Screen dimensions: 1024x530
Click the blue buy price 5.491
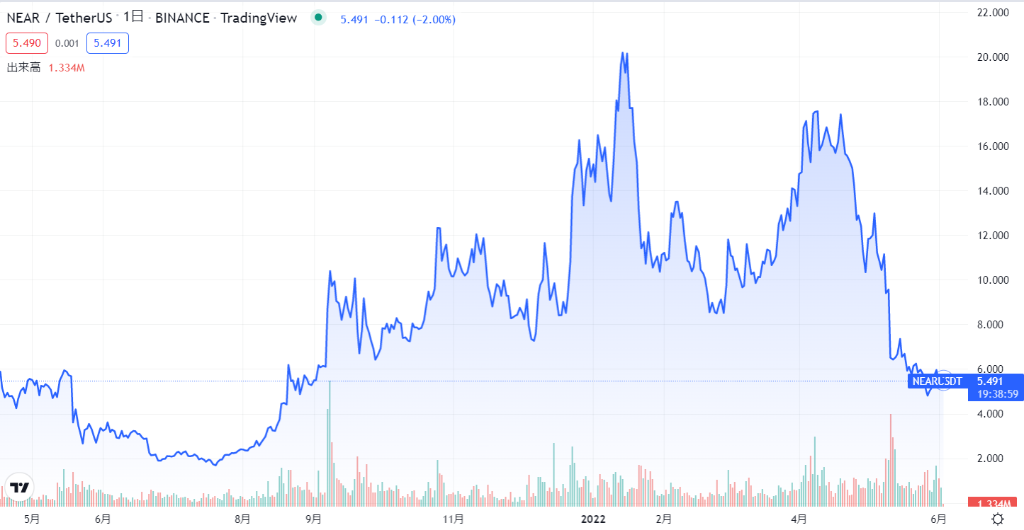click(x=107, y=44)
